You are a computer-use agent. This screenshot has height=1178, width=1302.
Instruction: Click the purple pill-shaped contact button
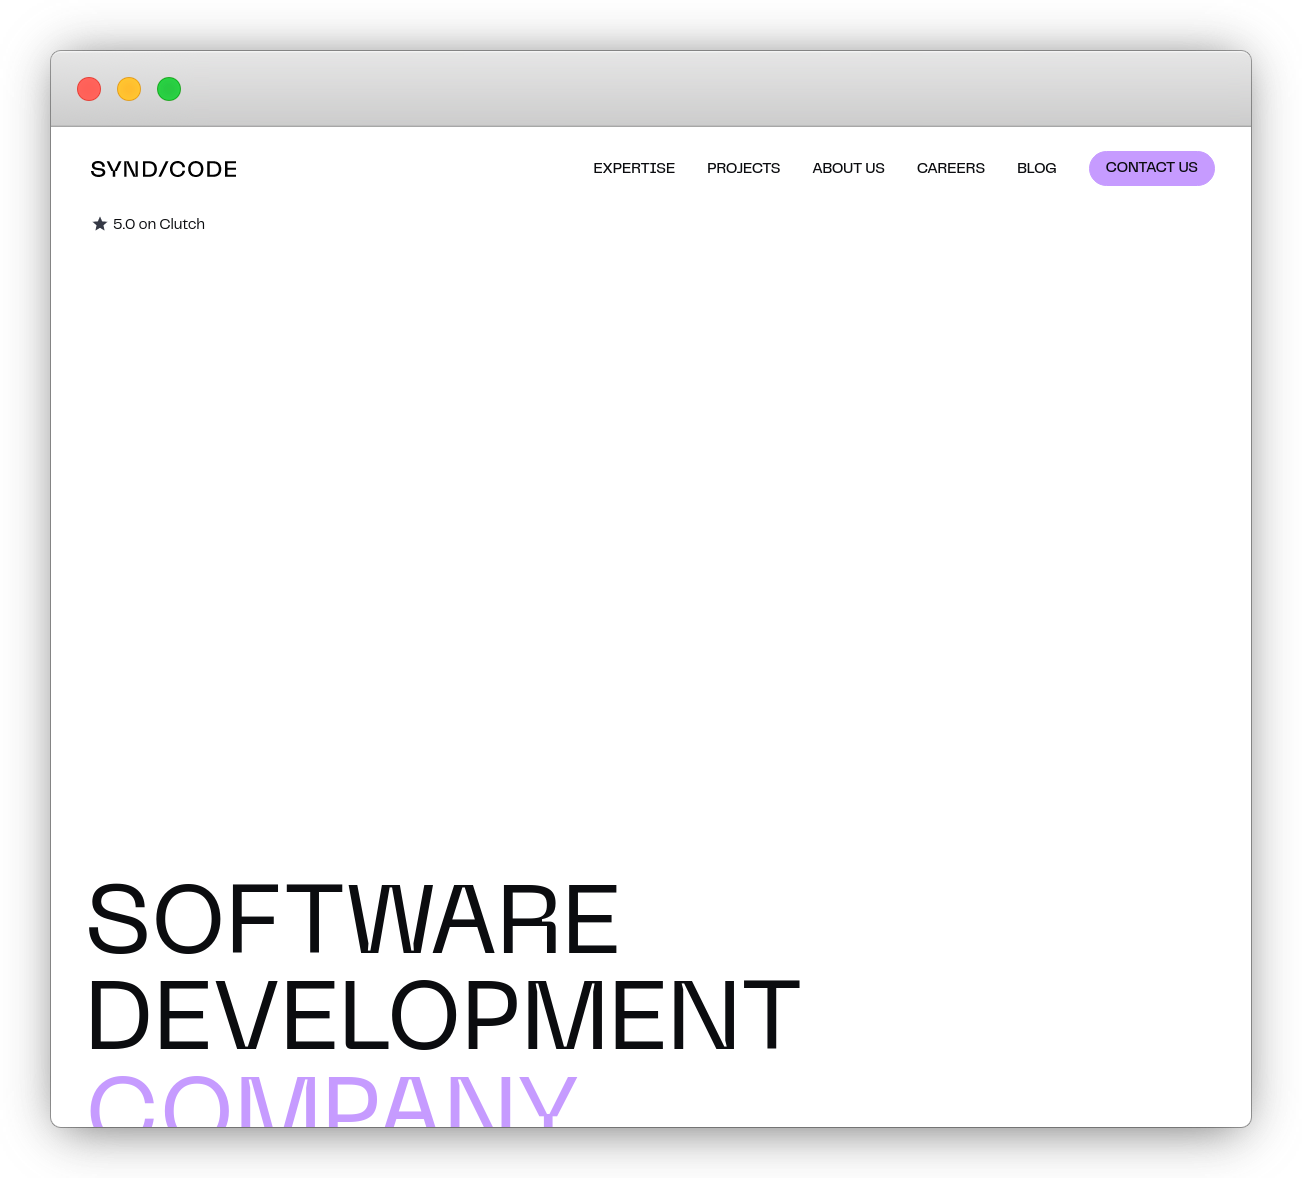[1152, 168]
